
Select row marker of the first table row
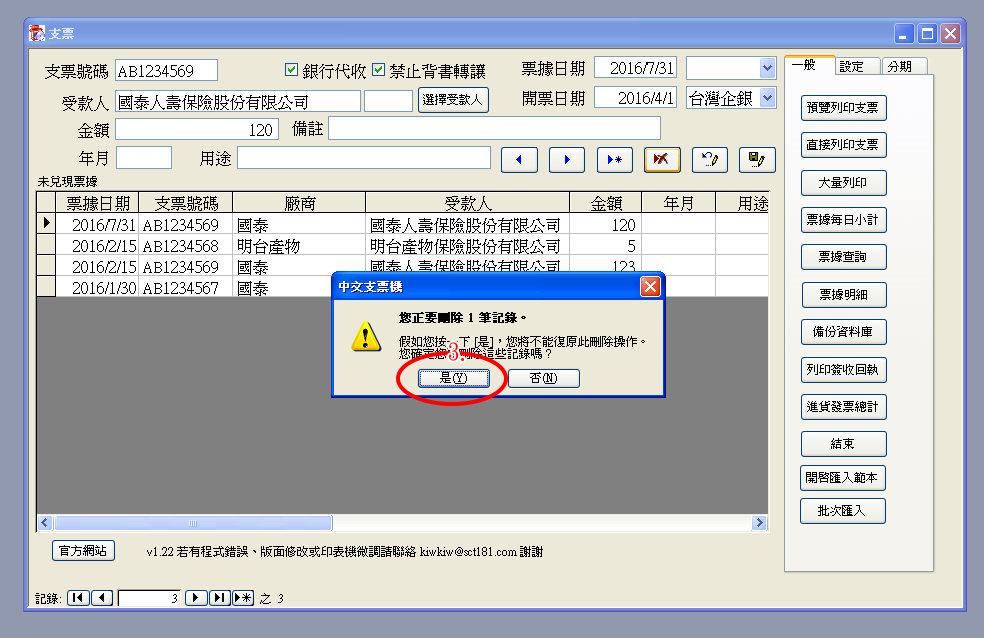(46, 223)
